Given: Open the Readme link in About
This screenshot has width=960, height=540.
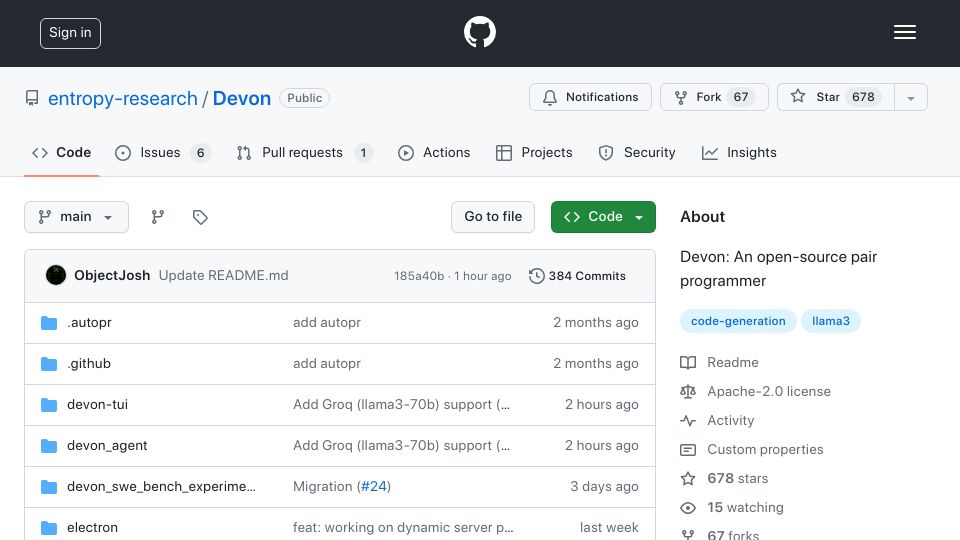Looking at the screenshot, I should 732,362.
